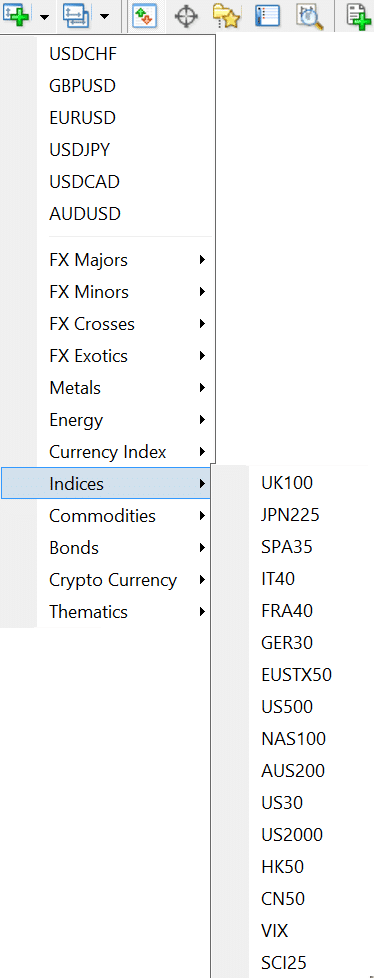Toggle the Terminal panel icon
This screenshot has width=374, height=978.
(268, 16)
